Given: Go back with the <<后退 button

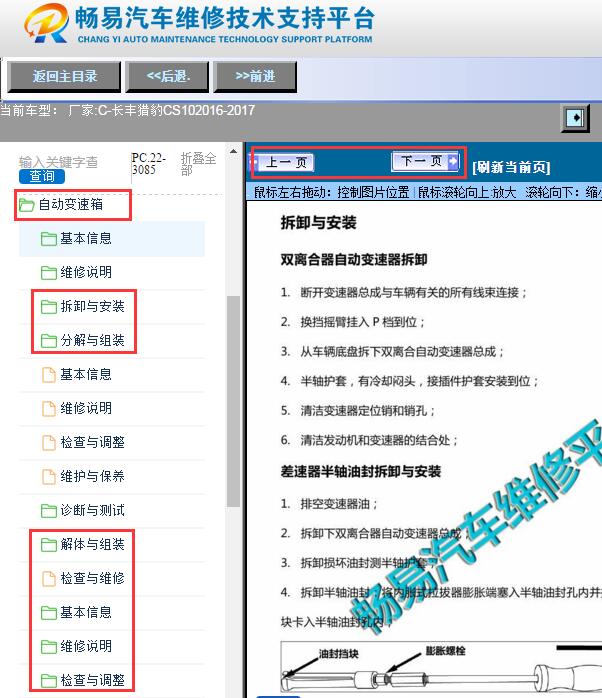Looking at the screenshot, I should (167, 77).
